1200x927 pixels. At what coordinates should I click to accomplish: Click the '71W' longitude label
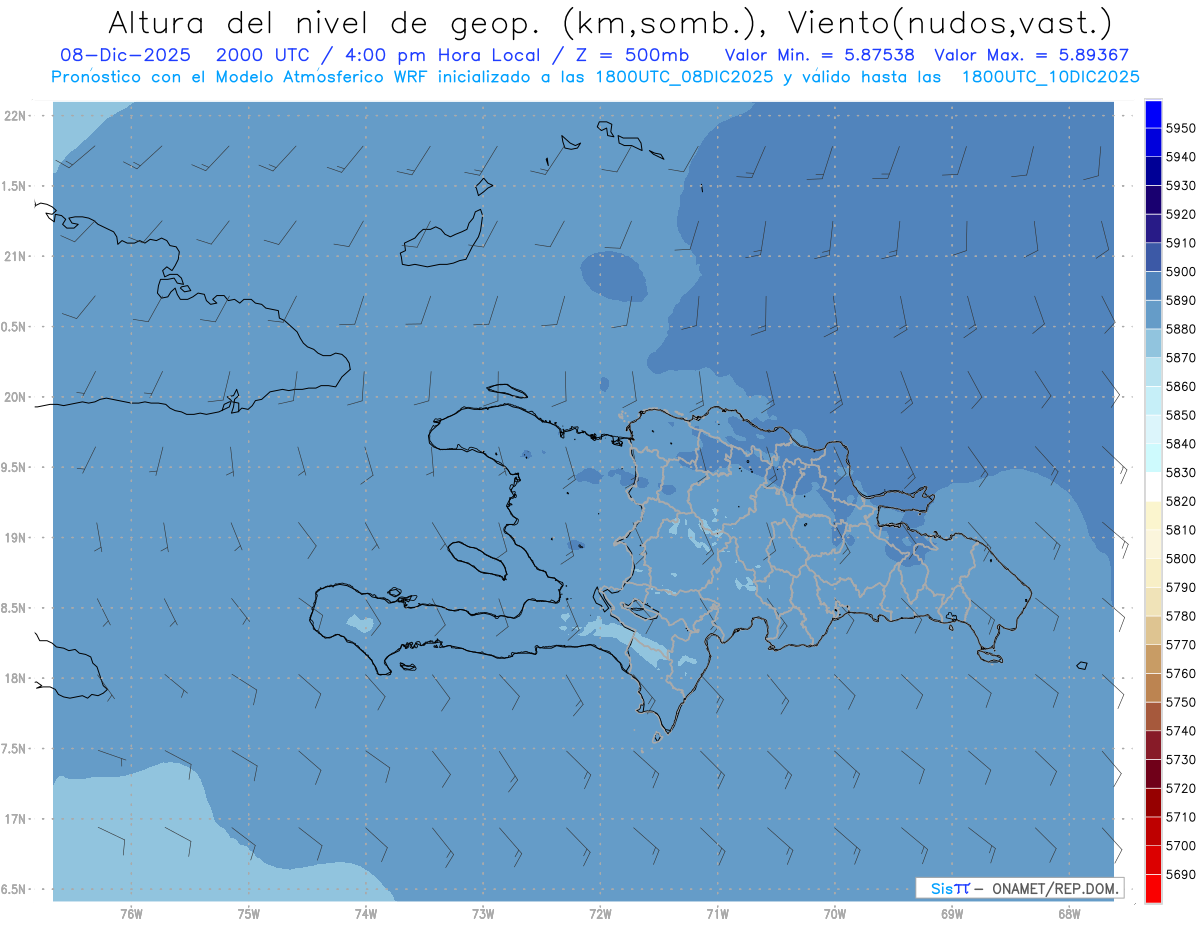click(x=717, y=914)
